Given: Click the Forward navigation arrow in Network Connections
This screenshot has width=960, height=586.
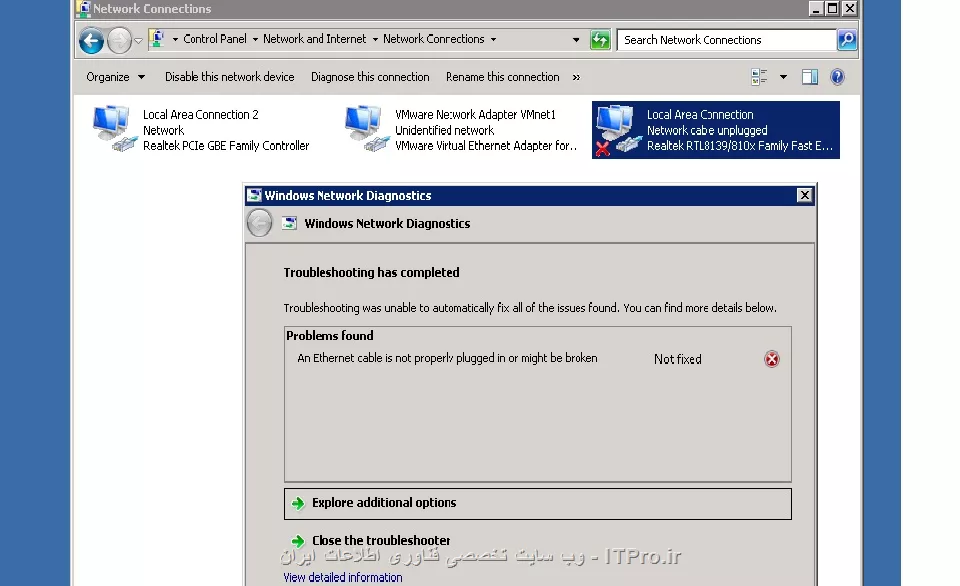Looking at the screenshot, I should click(119, 40).
